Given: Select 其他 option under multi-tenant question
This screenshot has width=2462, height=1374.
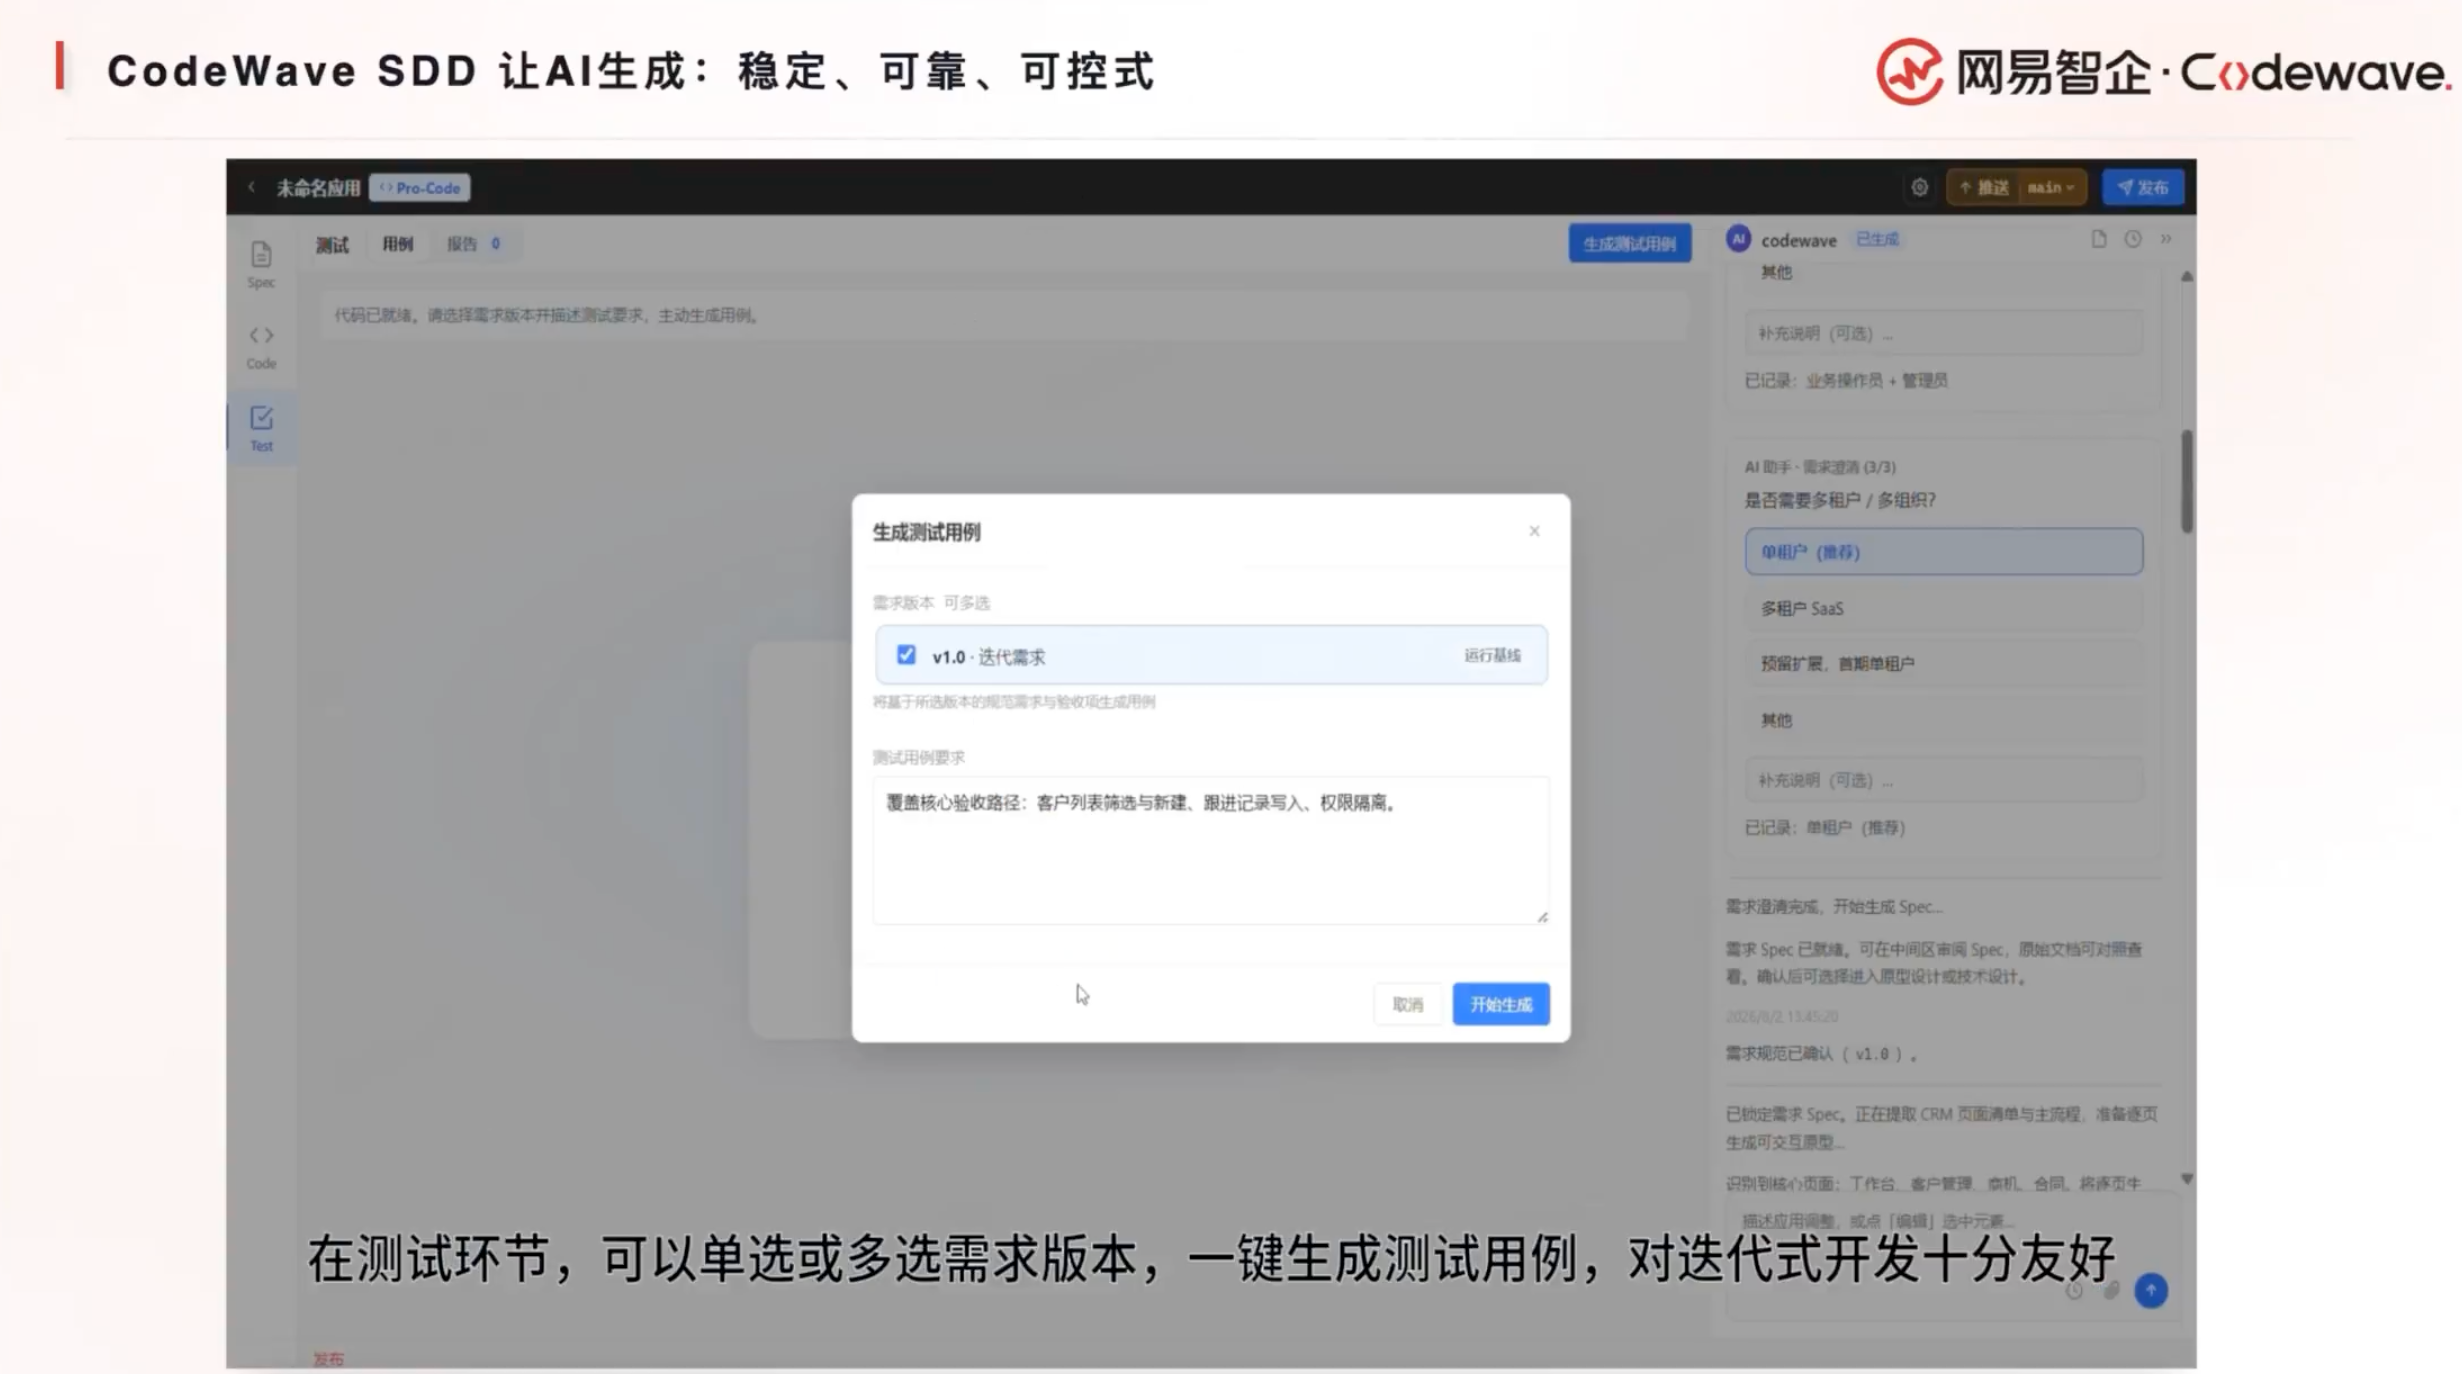Looking at the screenshot, I should pyautogui.click(x=1943, y=720).
